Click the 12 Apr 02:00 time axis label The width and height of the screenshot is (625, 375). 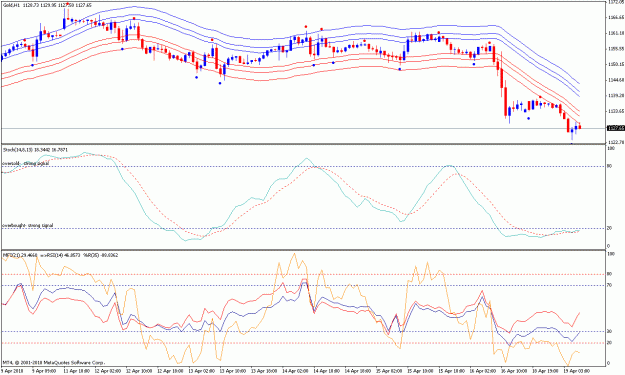108,371
